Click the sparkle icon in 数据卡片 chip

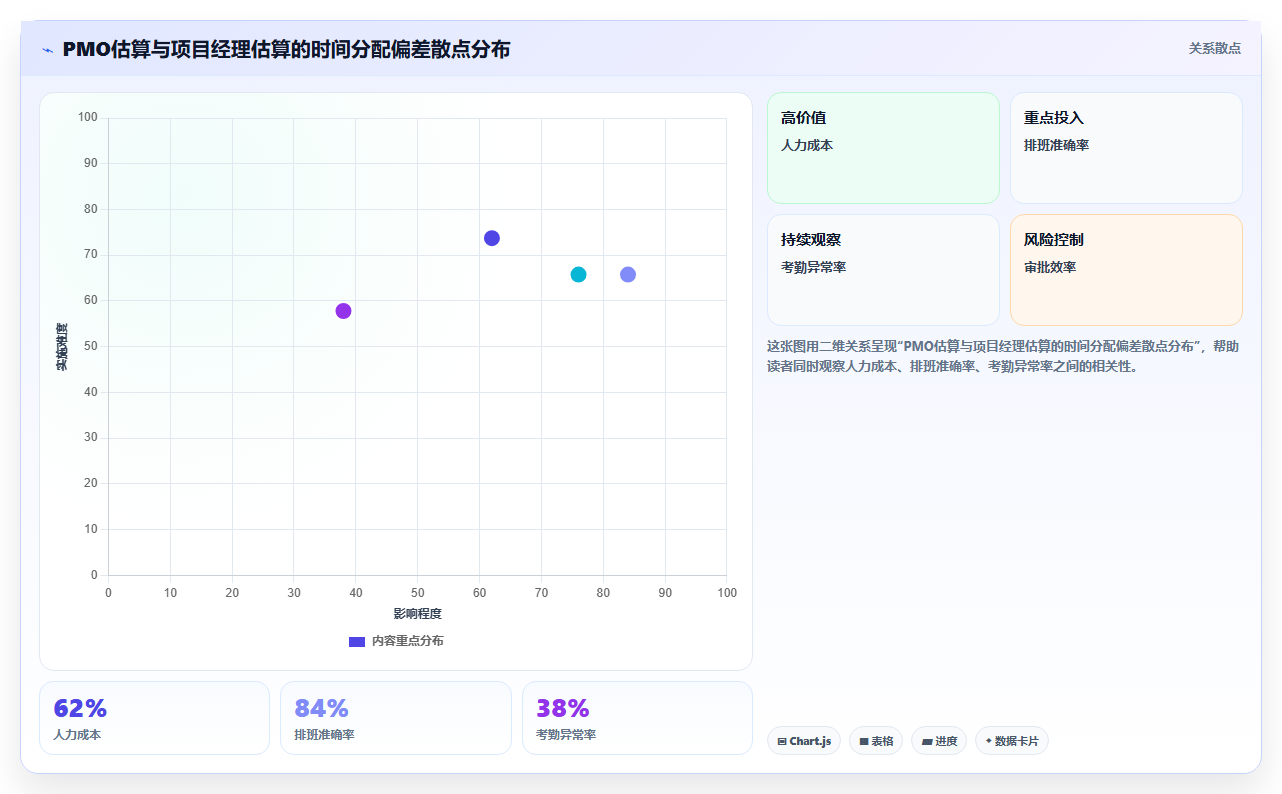[x=988, y=741]
